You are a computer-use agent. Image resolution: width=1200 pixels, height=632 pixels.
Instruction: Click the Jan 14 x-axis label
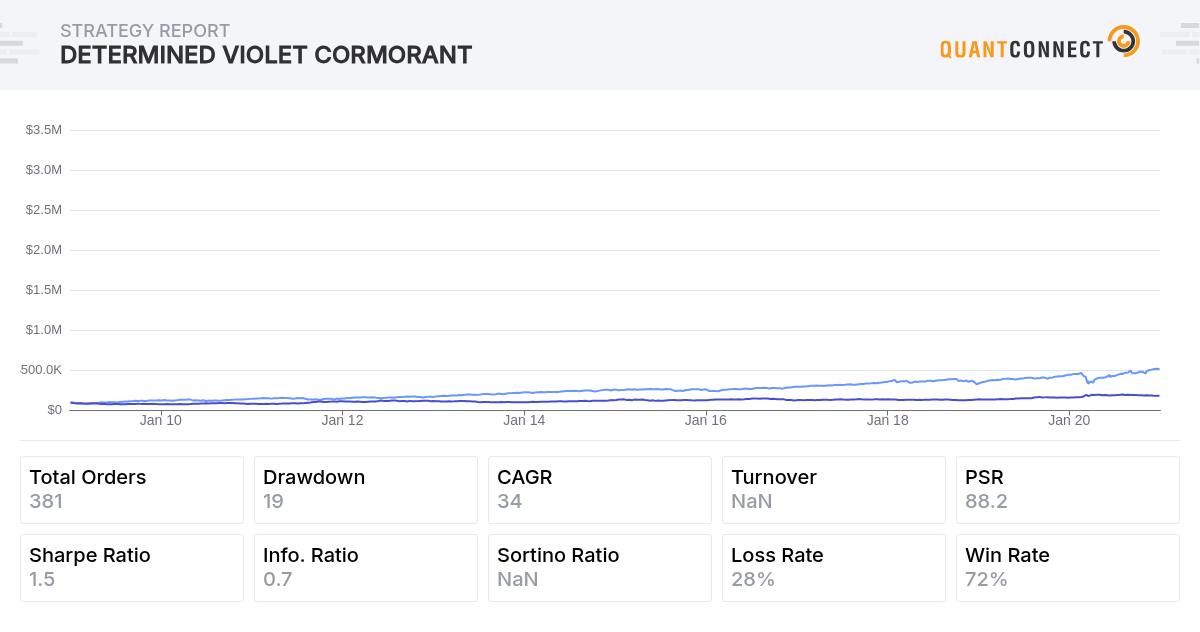tap(525, 421)
